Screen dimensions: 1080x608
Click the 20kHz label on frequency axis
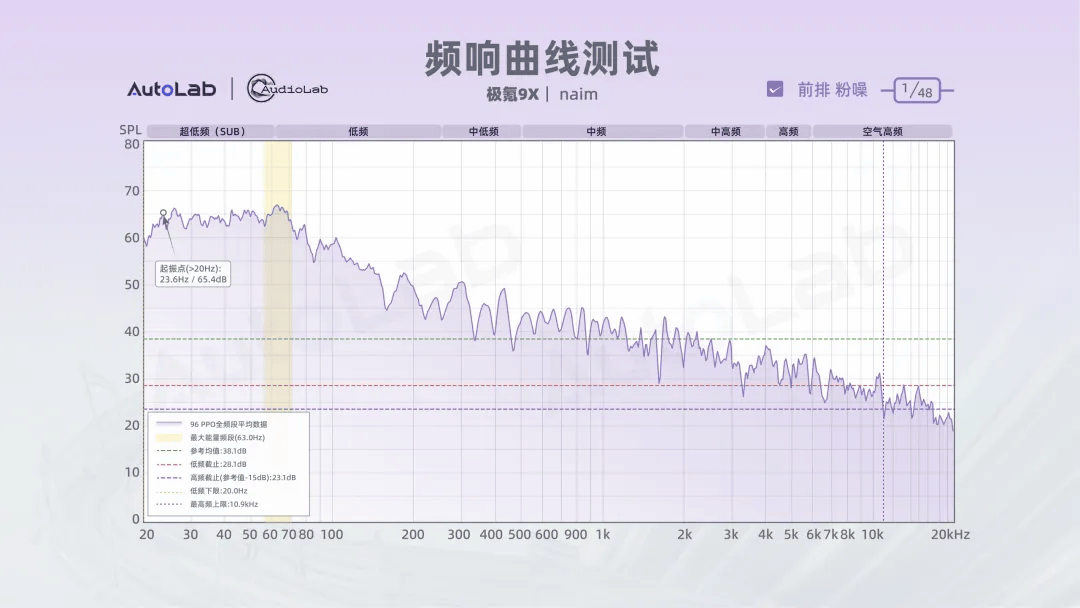tap(951, 534)
